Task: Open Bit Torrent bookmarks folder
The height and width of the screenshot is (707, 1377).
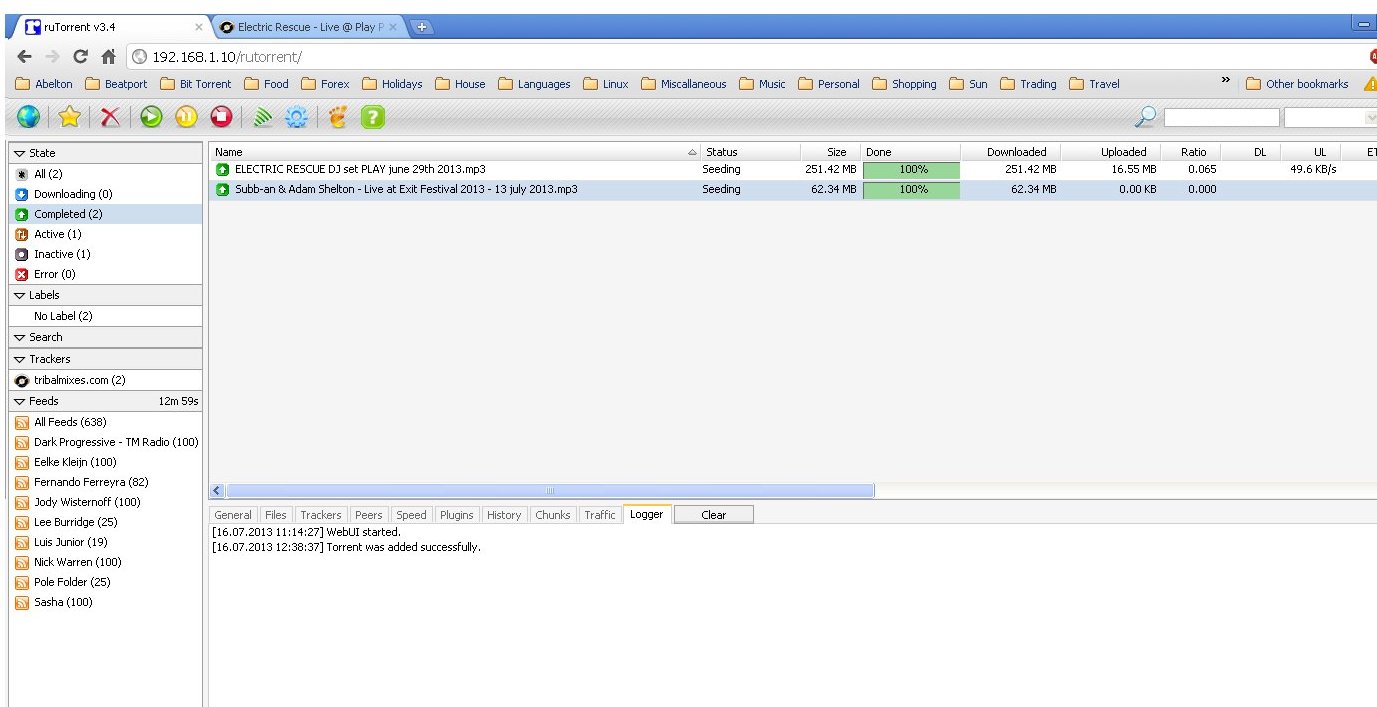Action: [195, 84]
